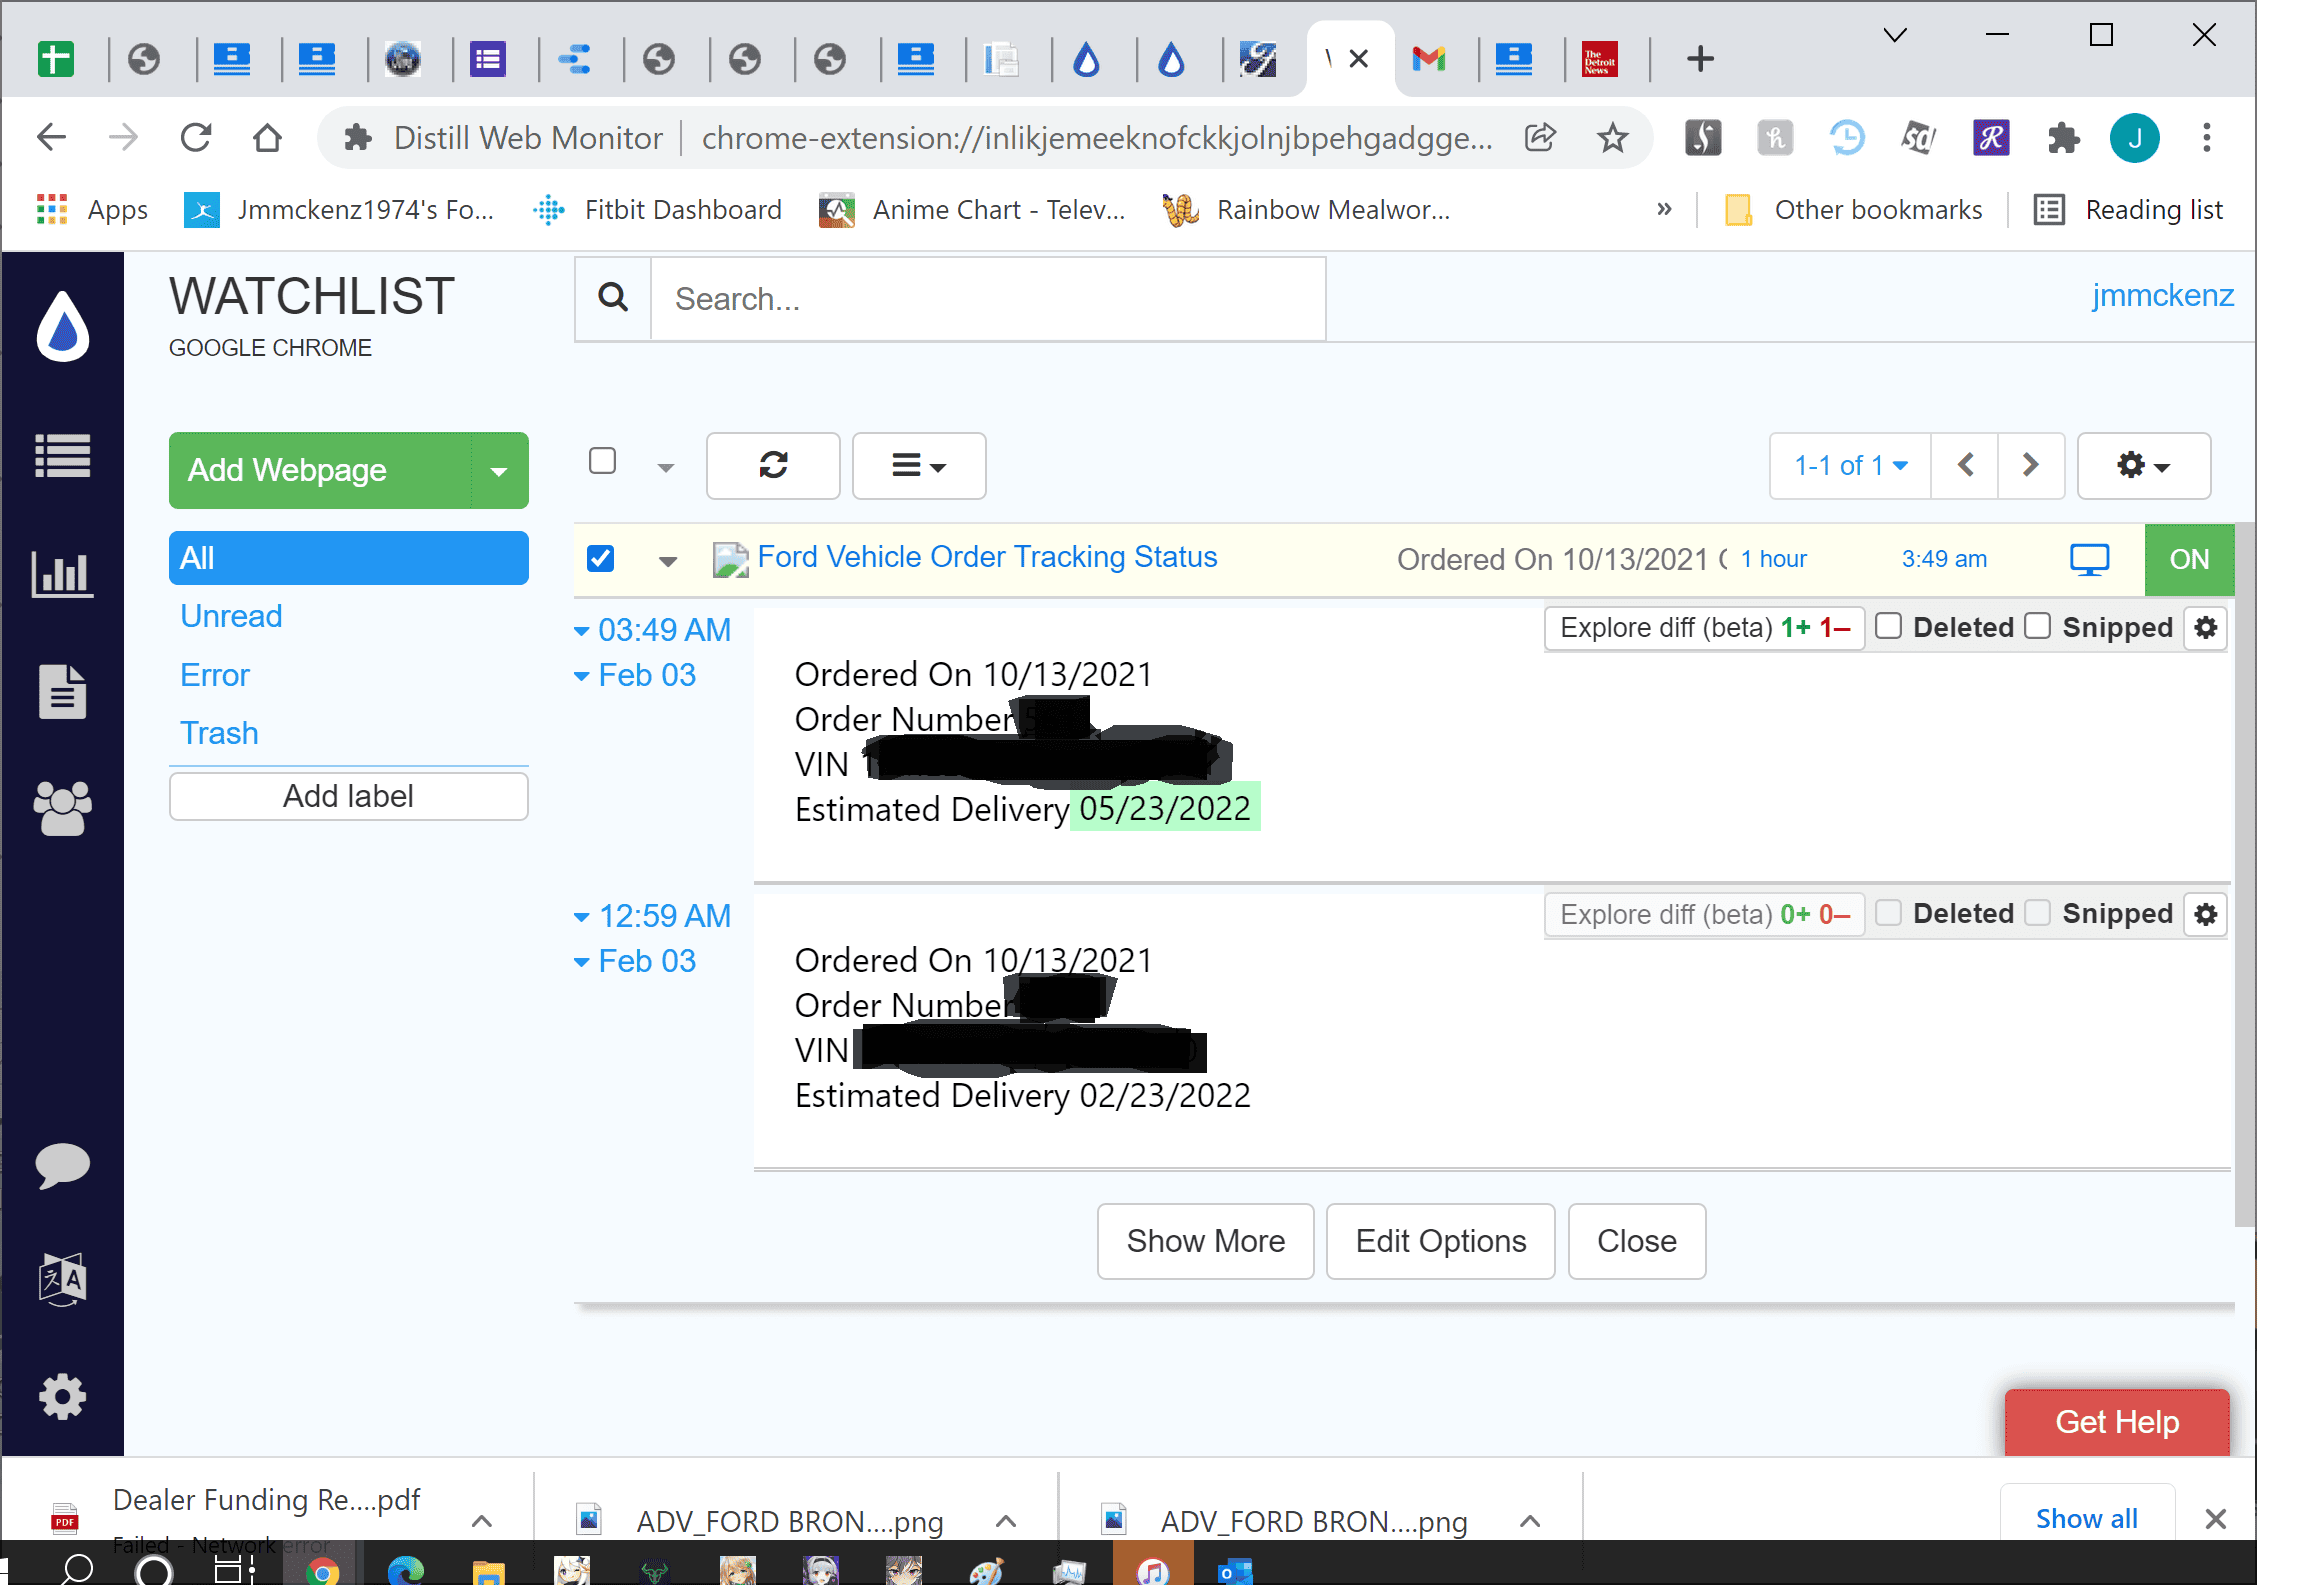Screen dimensions: 2304x1585
Task: Open the watchlist list icon in sidebar
Action: [x=63, y=456]
